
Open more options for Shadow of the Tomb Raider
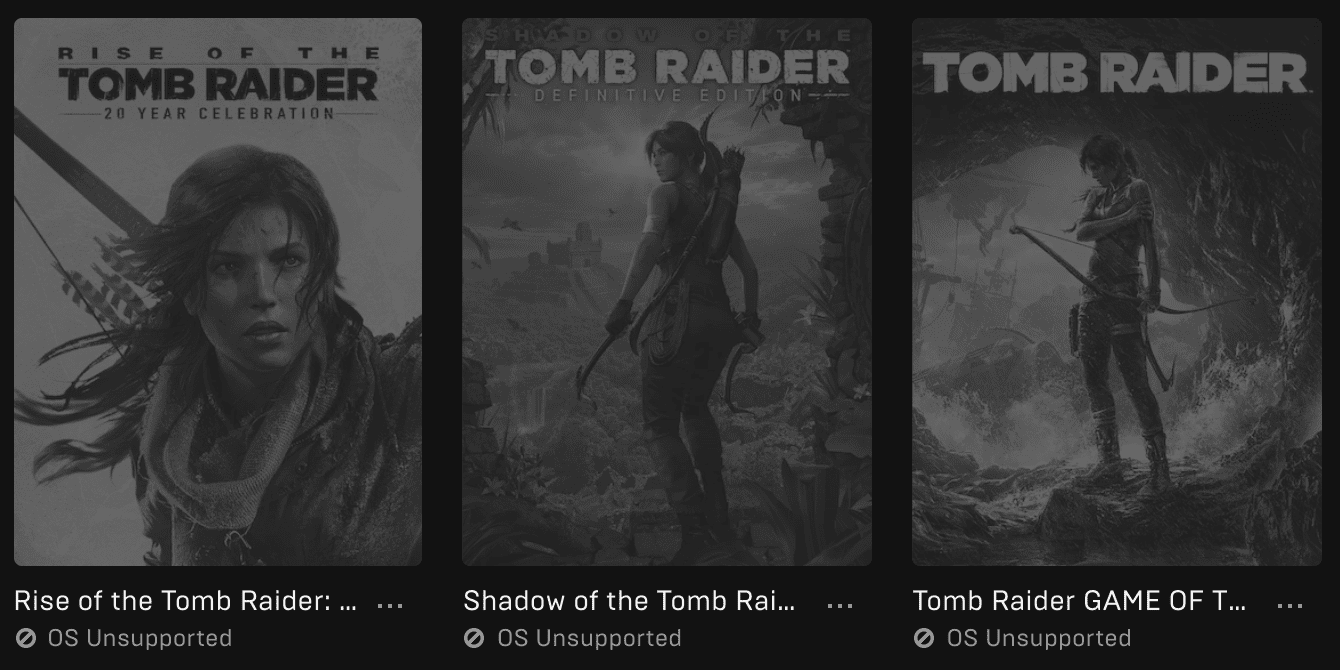[840, 604]
